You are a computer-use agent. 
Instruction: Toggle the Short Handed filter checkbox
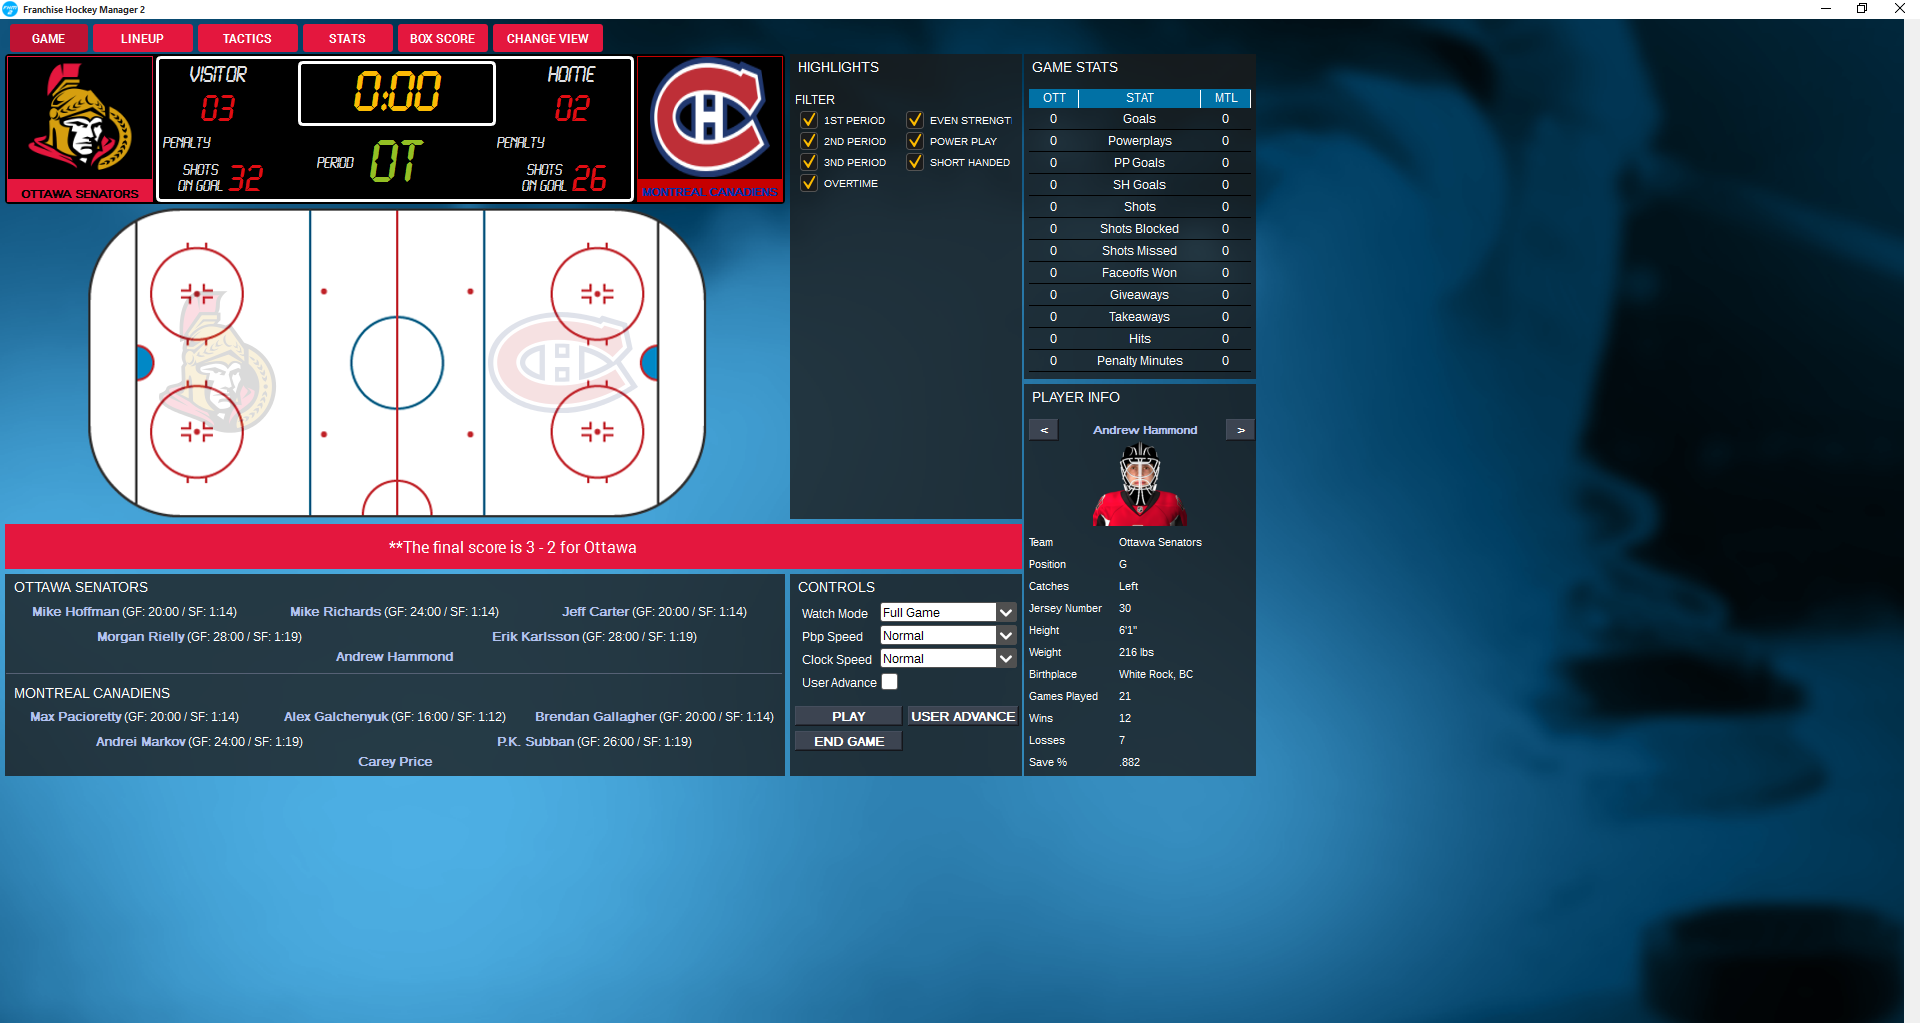pos(915,162)
